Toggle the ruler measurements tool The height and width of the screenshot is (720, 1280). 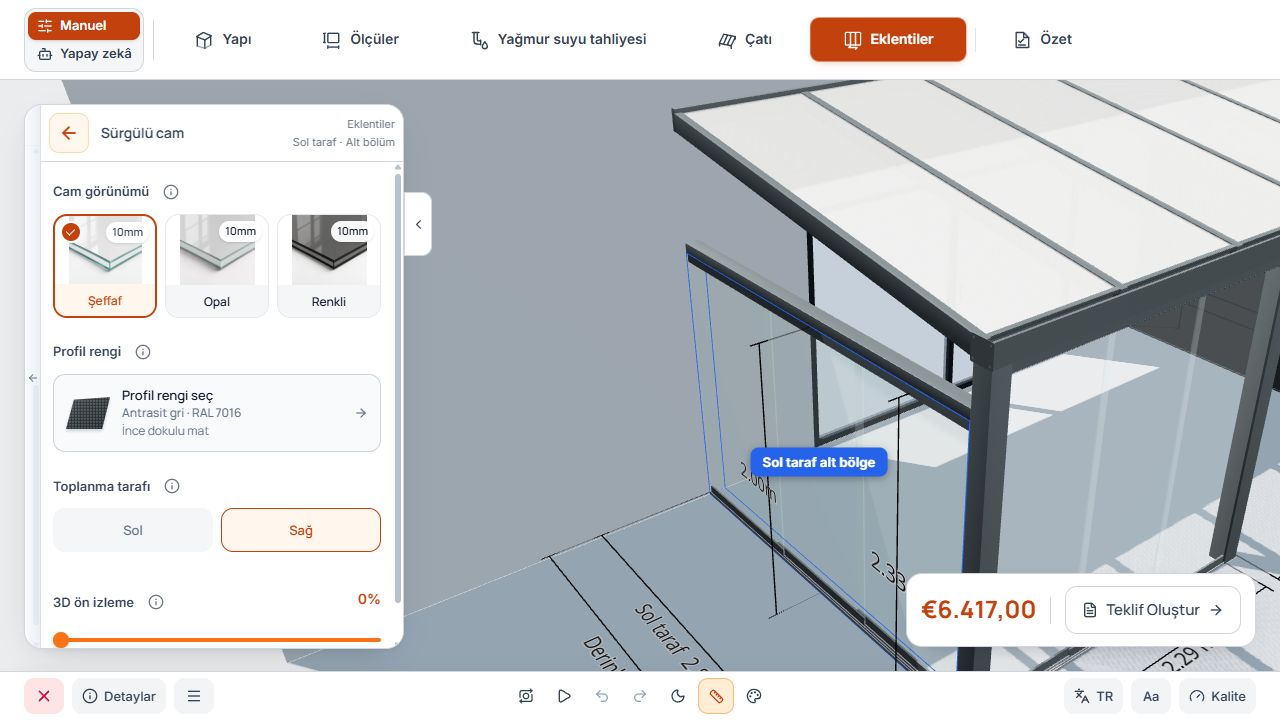[716, 696]
